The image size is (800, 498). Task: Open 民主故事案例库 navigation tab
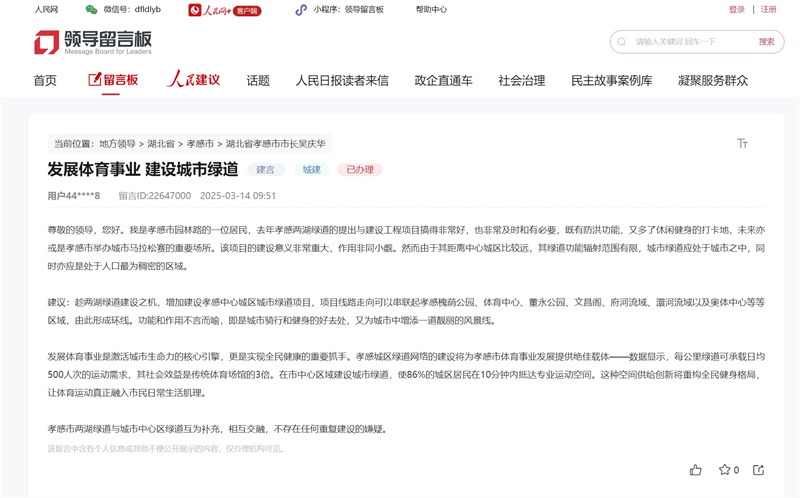coord(612,80)
